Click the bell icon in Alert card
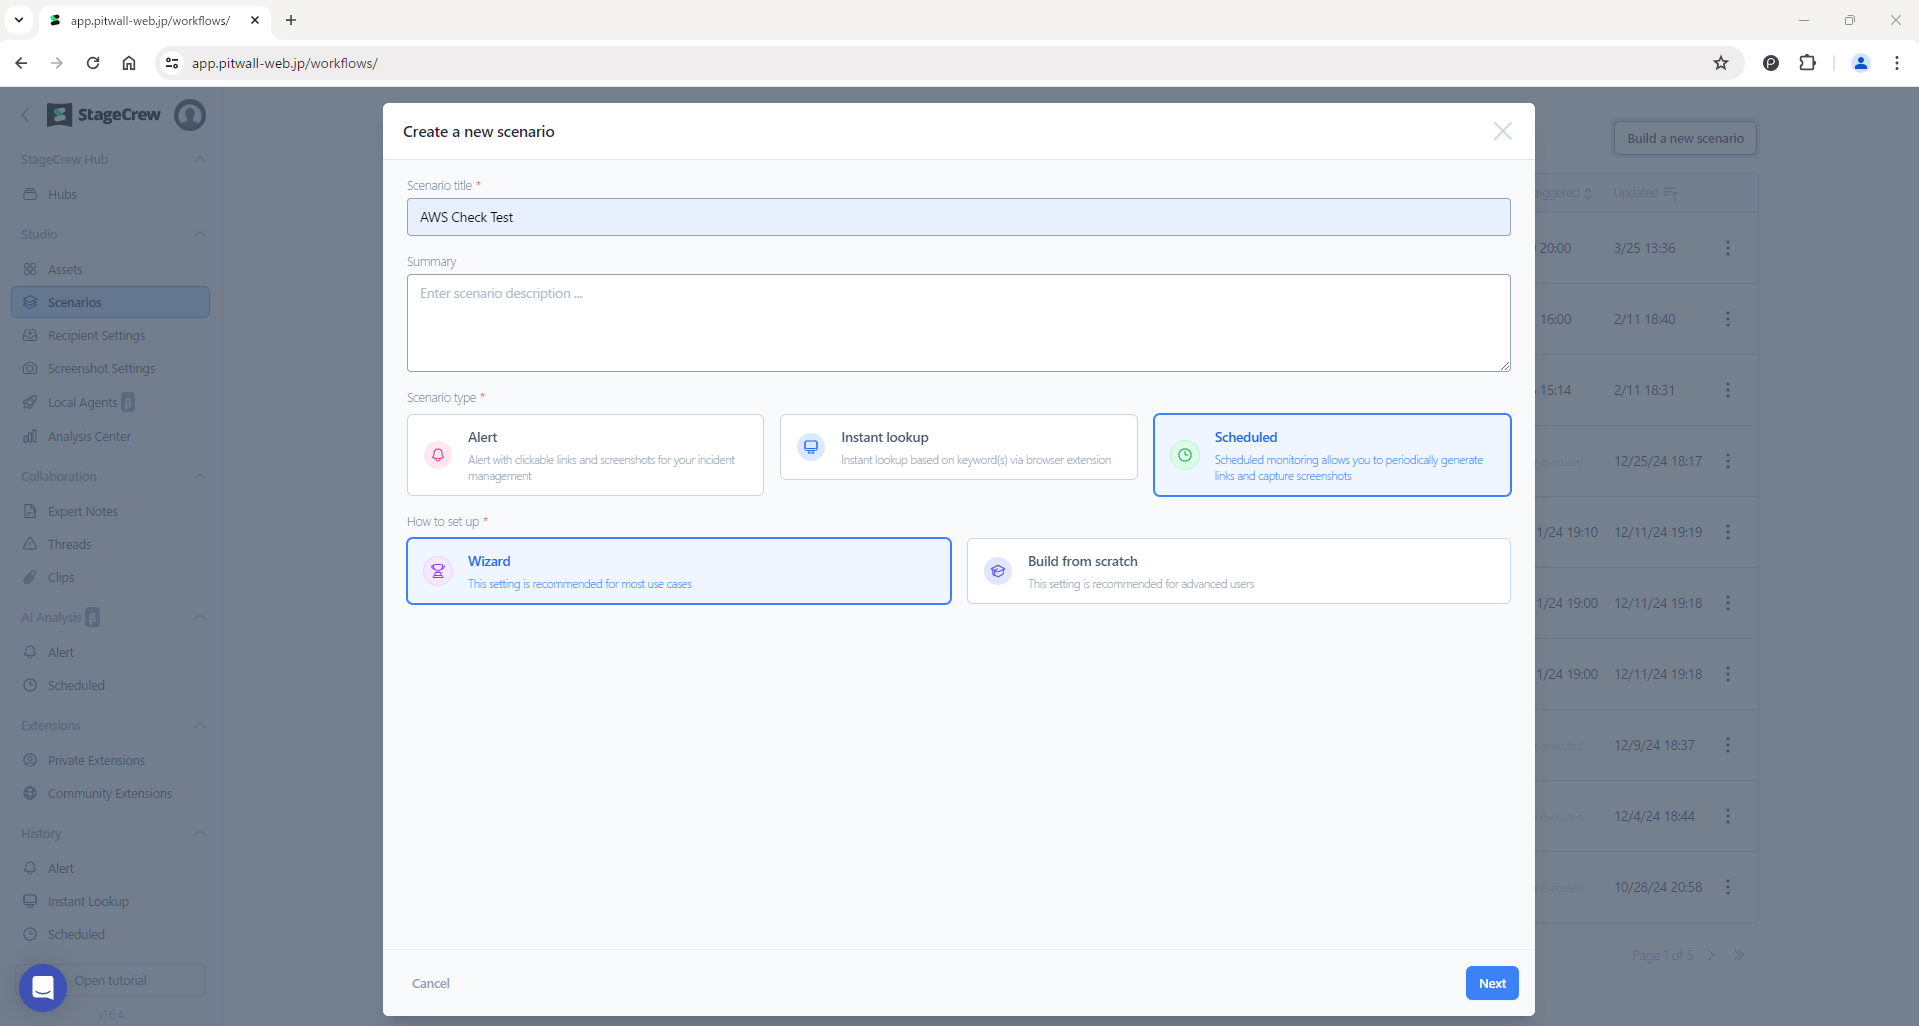Screen dimensions: 1919x1026 [x=438, y=455]
